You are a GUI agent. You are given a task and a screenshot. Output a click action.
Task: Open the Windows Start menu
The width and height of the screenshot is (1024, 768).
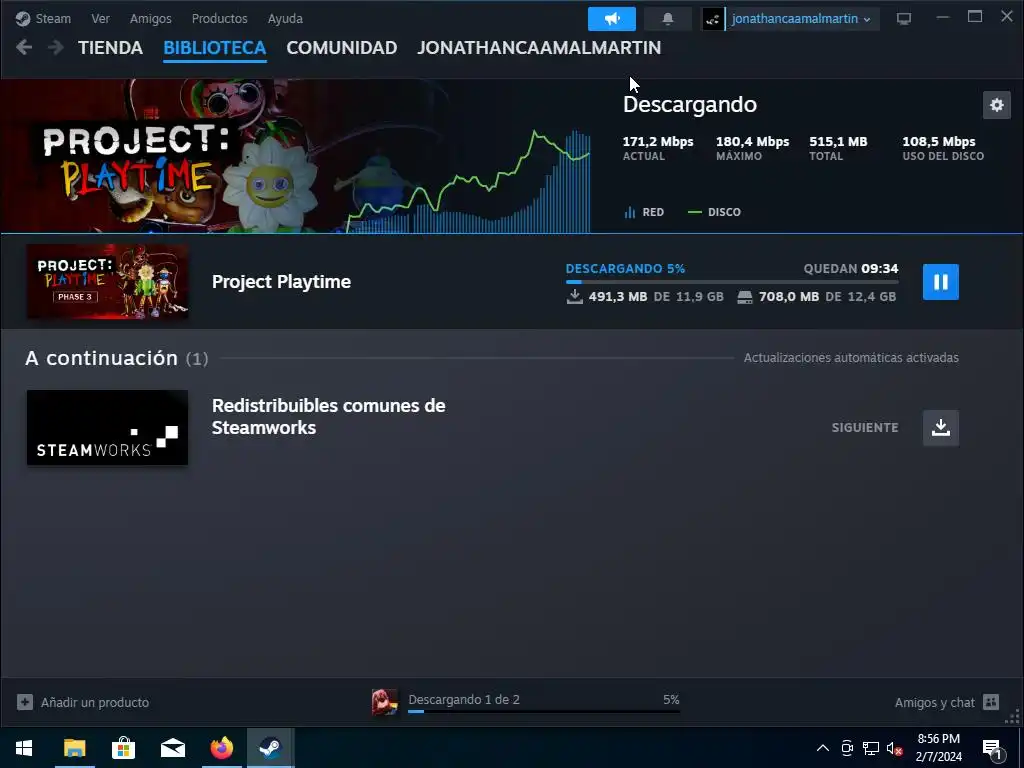coord(24,748)
